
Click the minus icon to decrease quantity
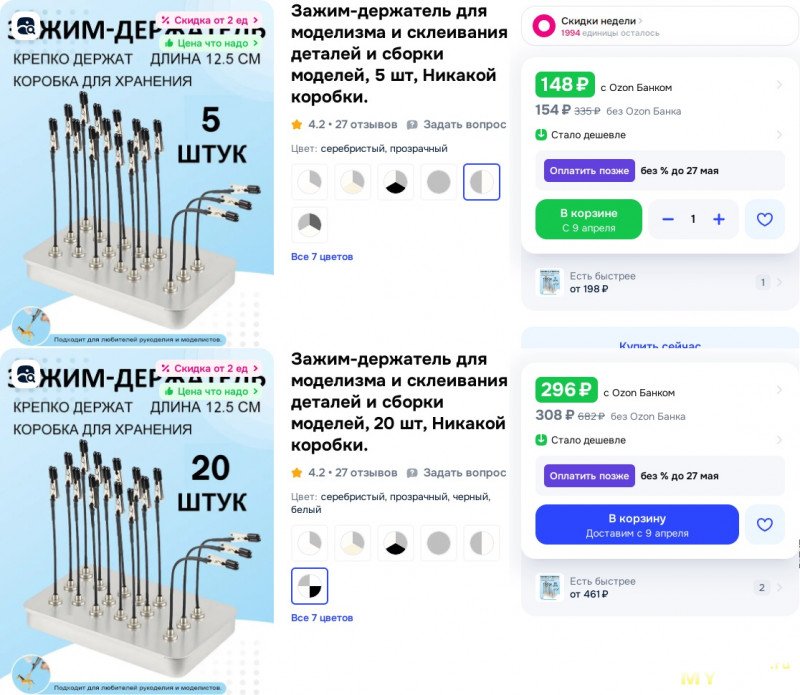point(668,219)
